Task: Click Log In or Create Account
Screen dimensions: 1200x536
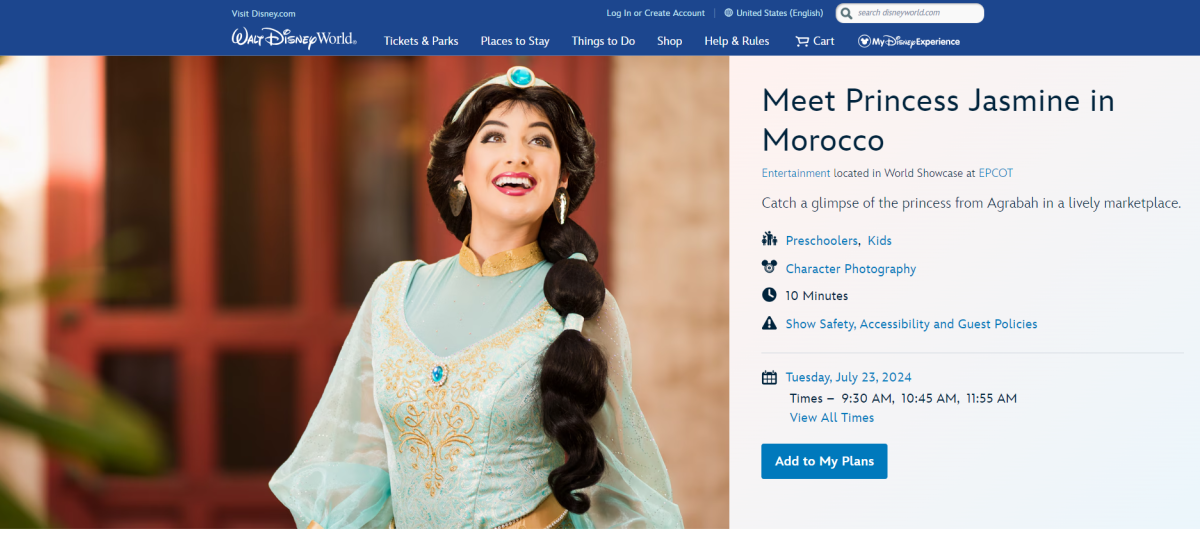Action: 655,13
